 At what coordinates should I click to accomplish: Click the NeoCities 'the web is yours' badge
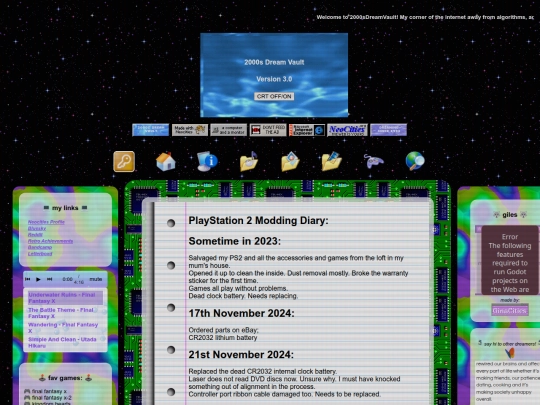click(347, 130)
